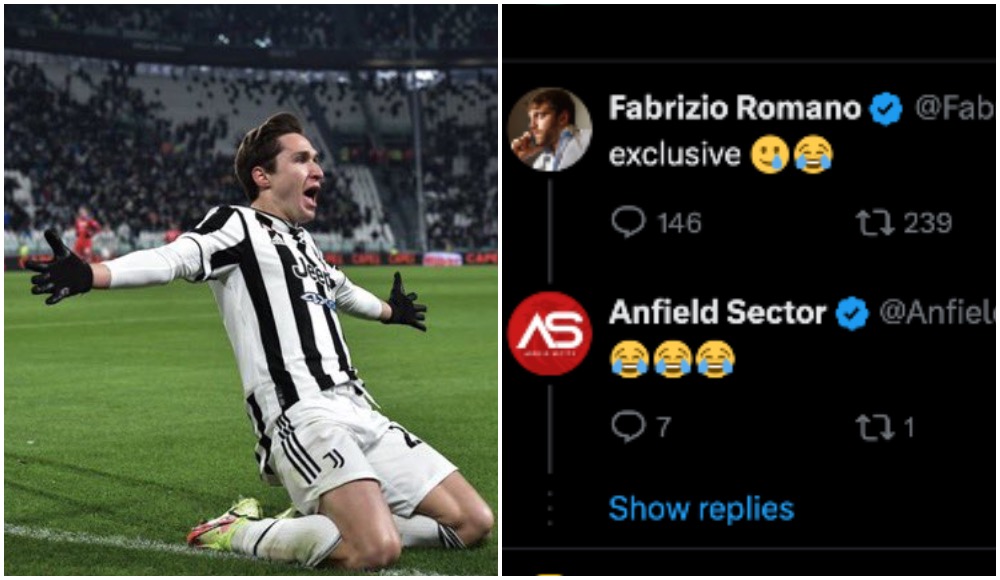Reply to Fabrizio Romano's tweet via the speech bubble icon

(629, 222)
